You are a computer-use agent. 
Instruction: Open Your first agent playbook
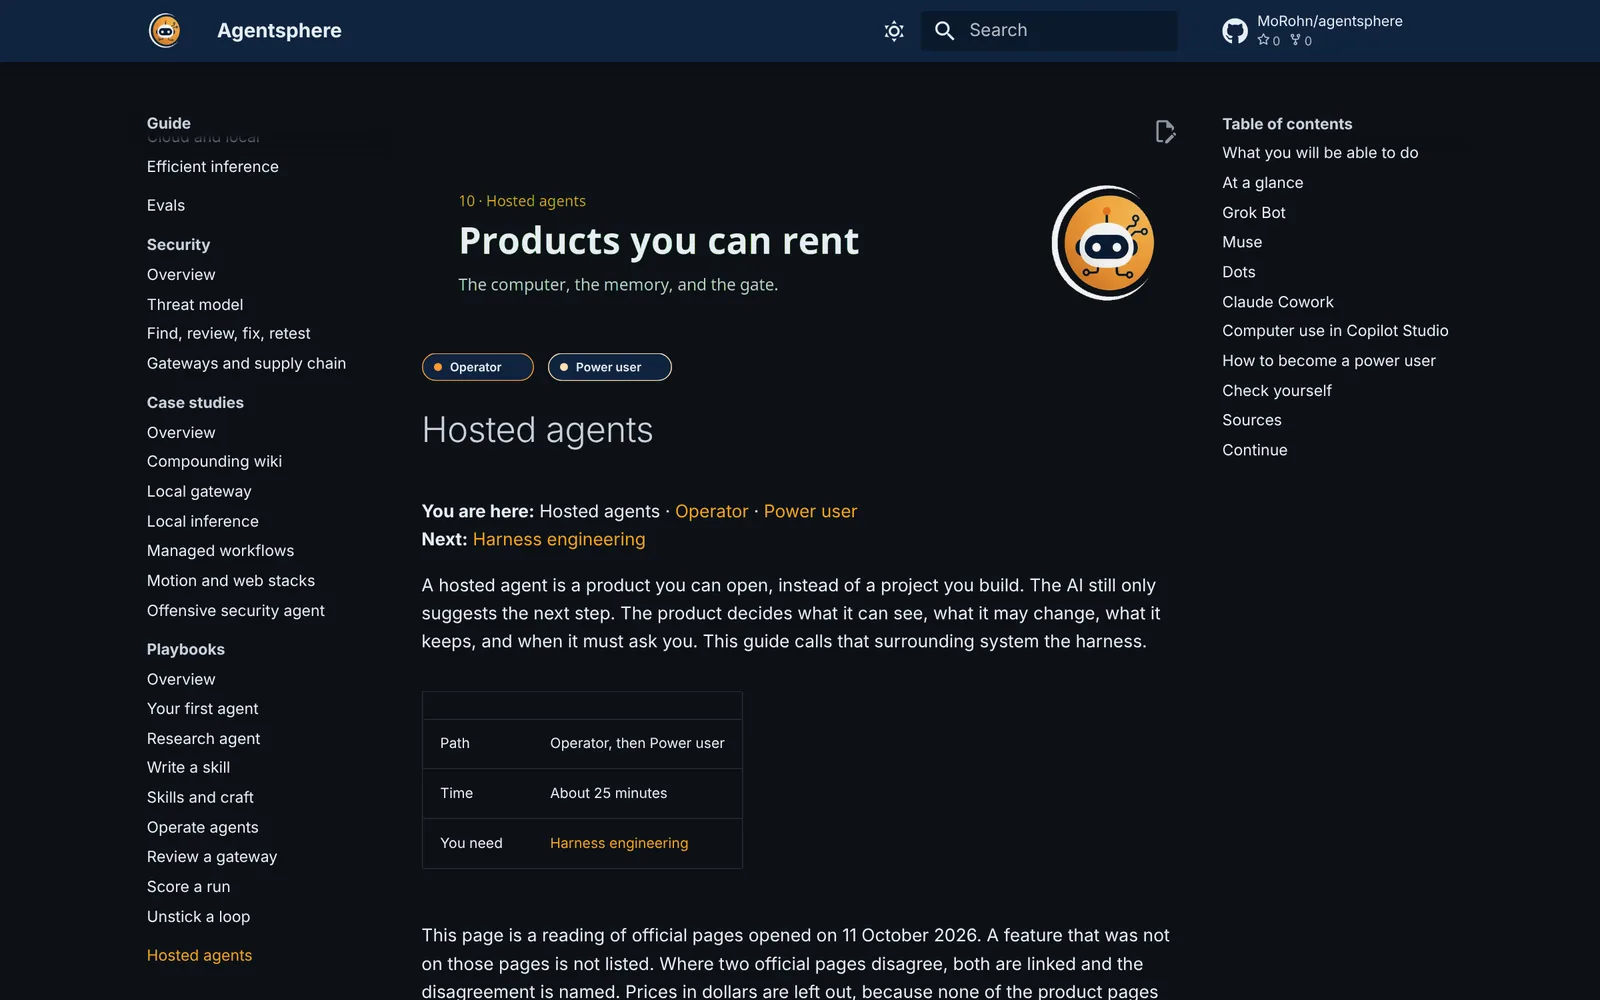(202, 709)
